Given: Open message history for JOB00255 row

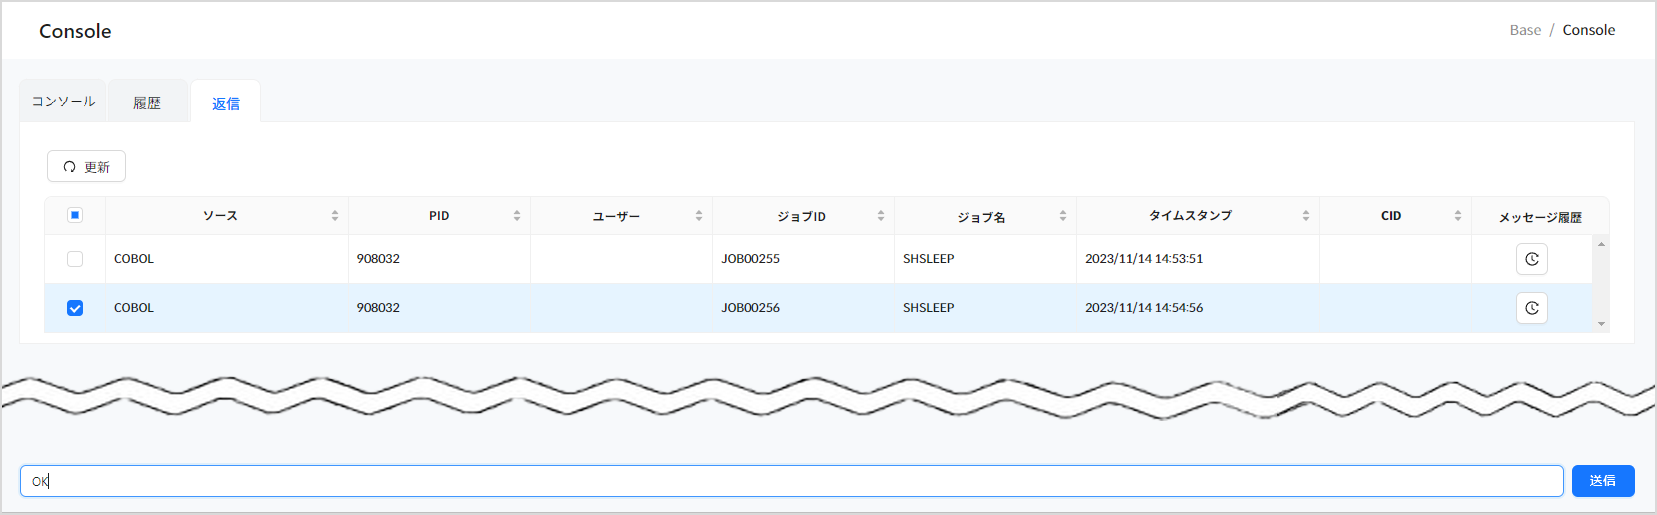Looking at the screenshot, I should 1531,259.
